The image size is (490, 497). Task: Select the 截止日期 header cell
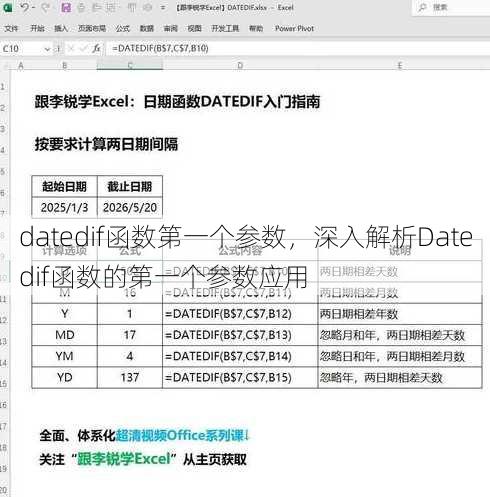[x=130, y=186]
